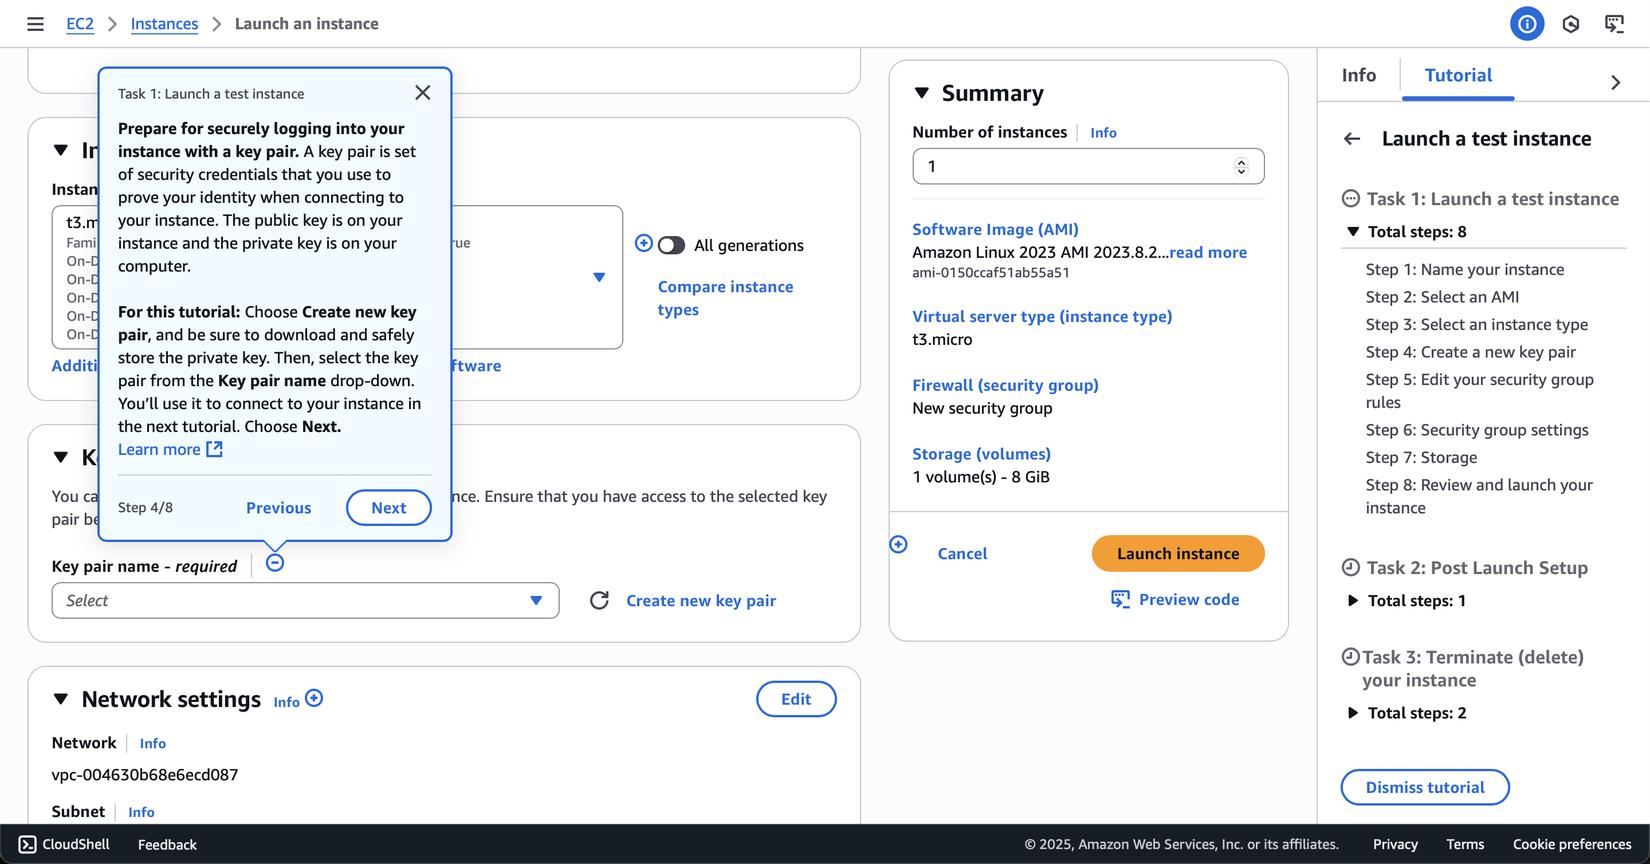Select the Tutorial tab
Viewport: 1650px width, 864px height.
point(1457,75)
